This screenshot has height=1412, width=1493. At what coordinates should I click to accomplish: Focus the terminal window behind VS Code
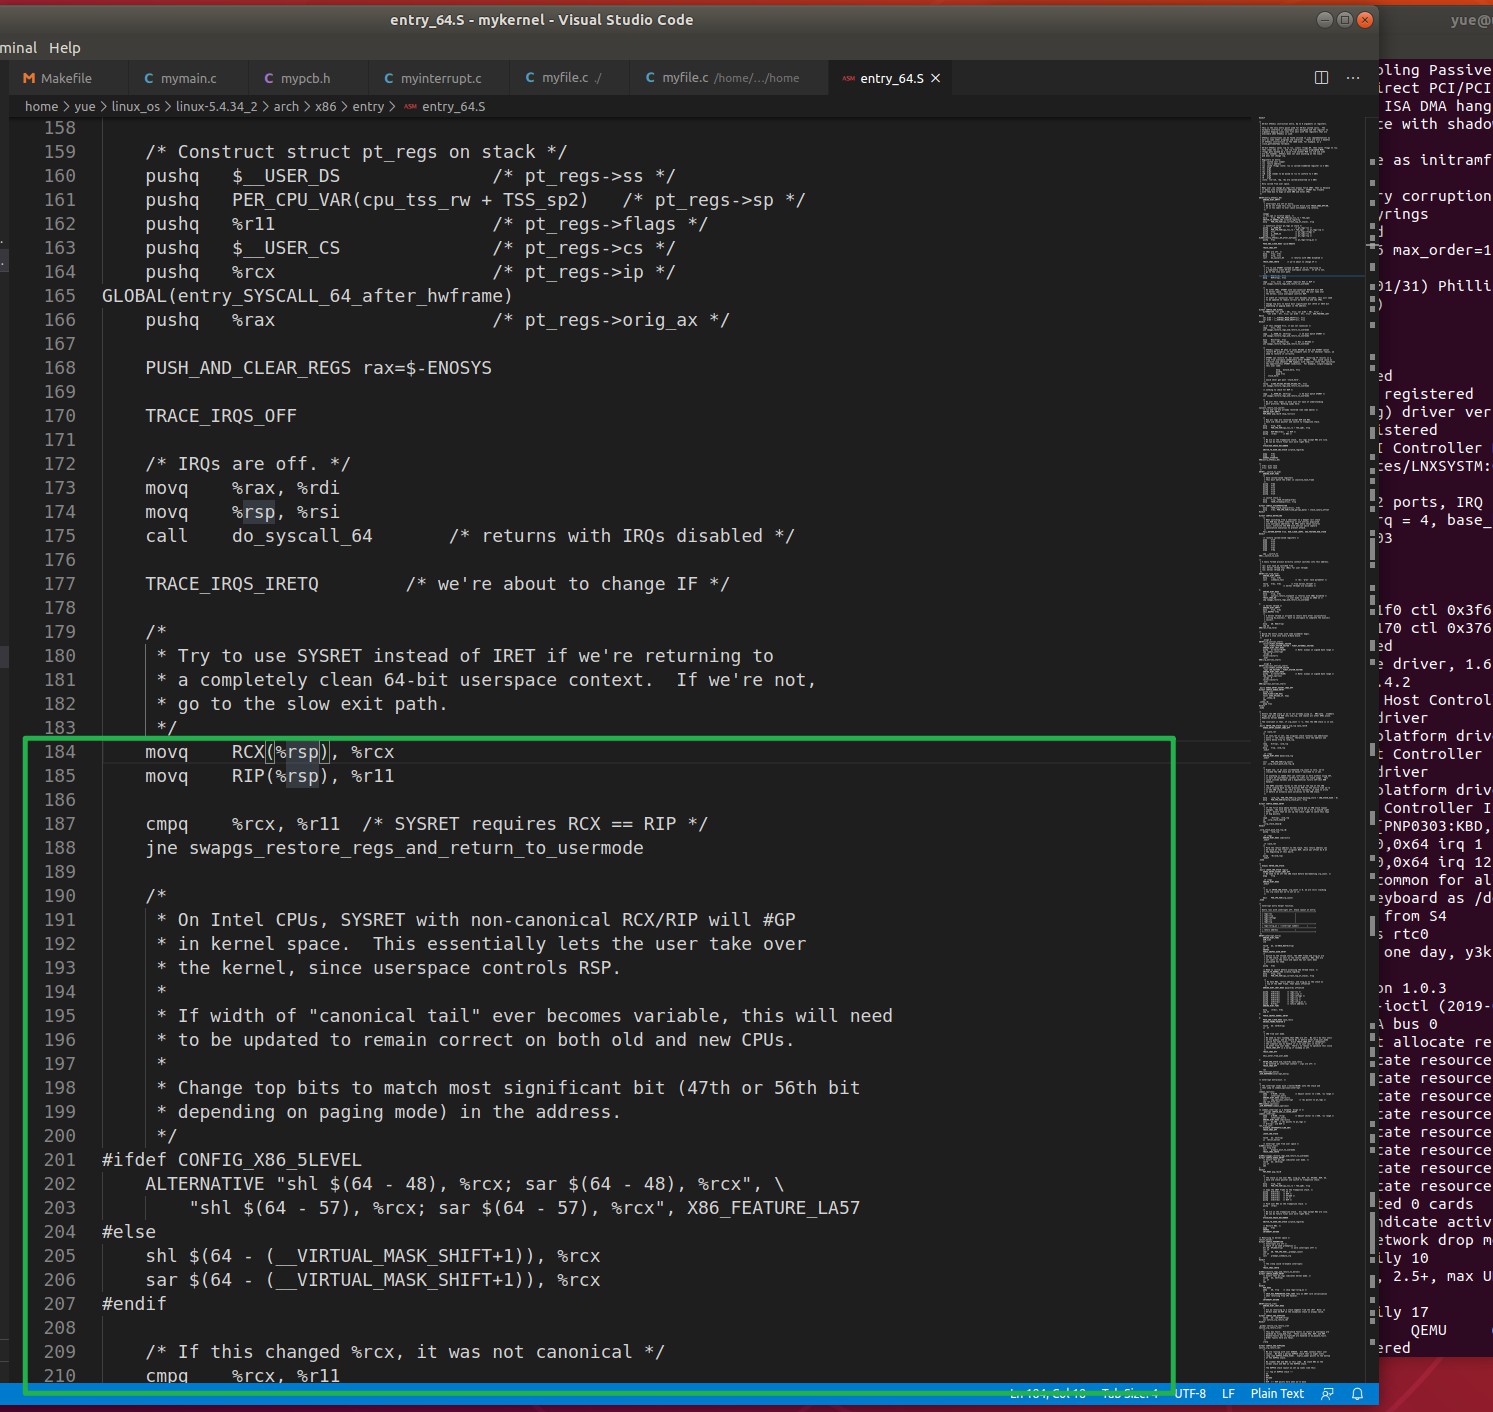pyautogui.click(x=1436, y=700)
